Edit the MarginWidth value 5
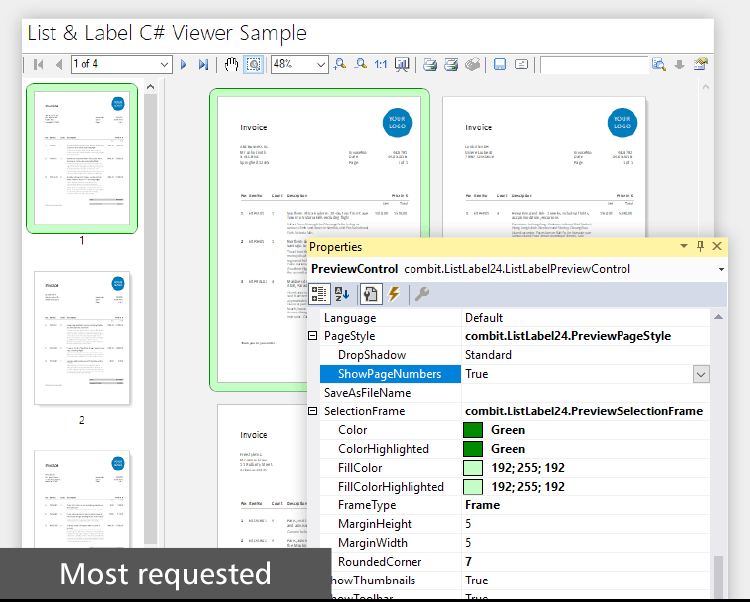 coord(586,543)
